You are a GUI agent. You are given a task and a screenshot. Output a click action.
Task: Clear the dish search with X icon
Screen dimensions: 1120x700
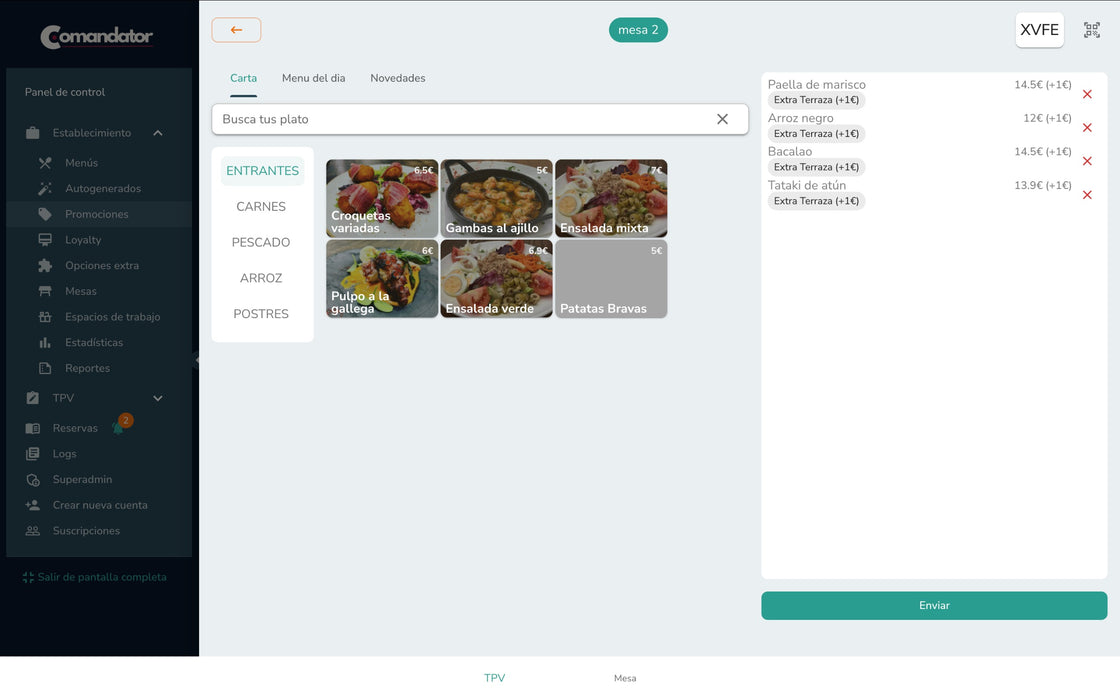[722, 119]
